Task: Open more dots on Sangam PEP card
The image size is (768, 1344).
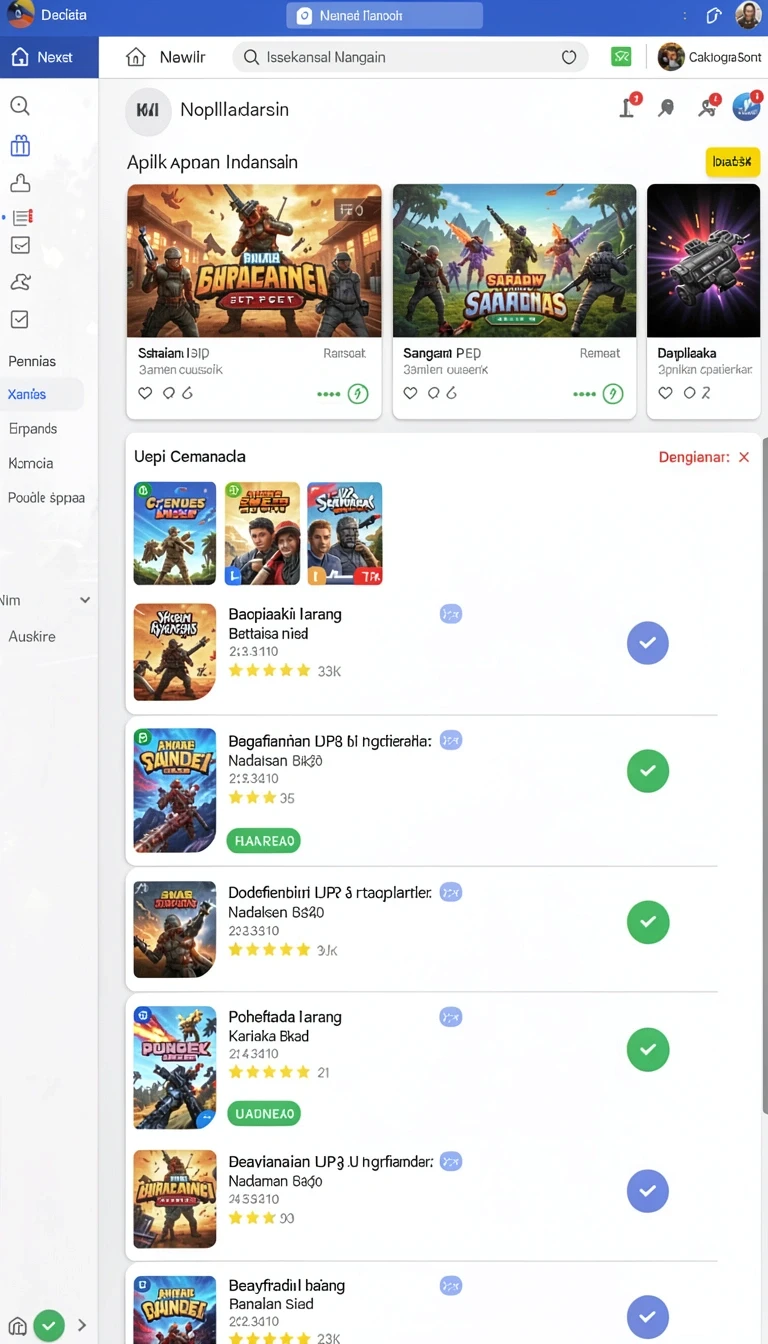Action: coord(584,394)
